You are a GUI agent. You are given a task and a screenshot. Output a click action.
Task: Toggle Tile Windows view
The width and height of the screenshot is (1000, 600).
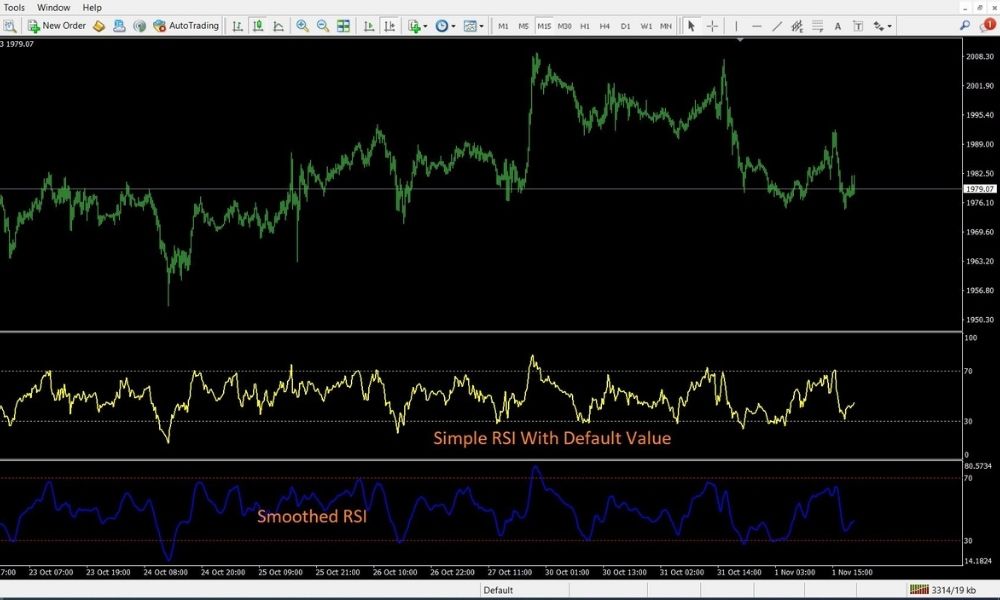click(343, 25)
